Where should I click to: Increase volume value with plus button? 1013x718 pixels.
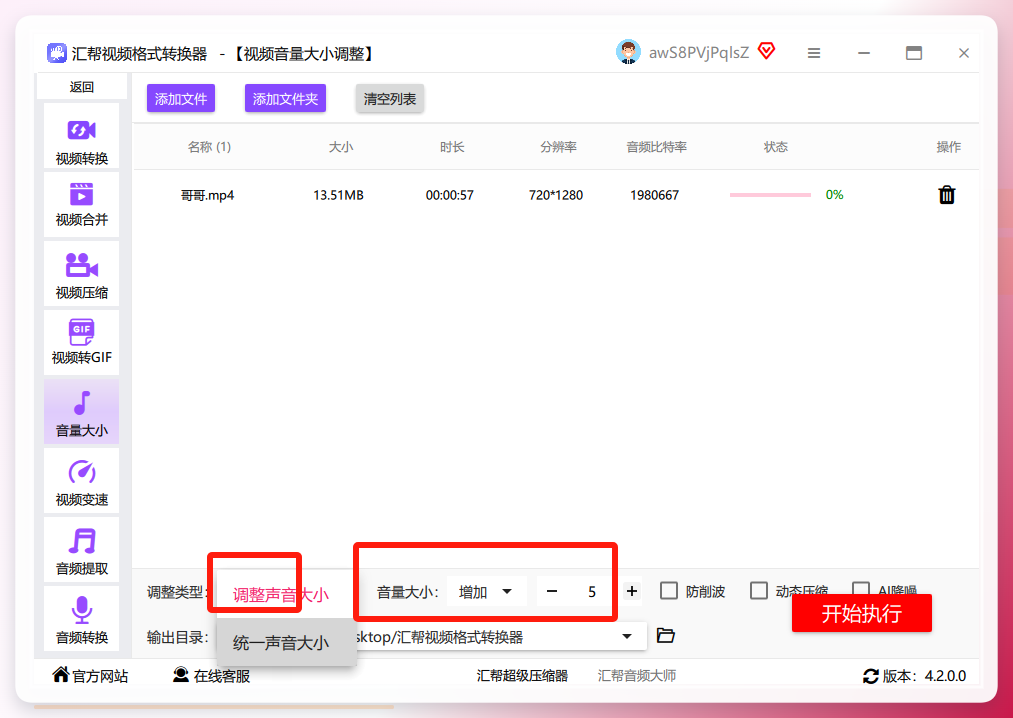pos(632,591)
